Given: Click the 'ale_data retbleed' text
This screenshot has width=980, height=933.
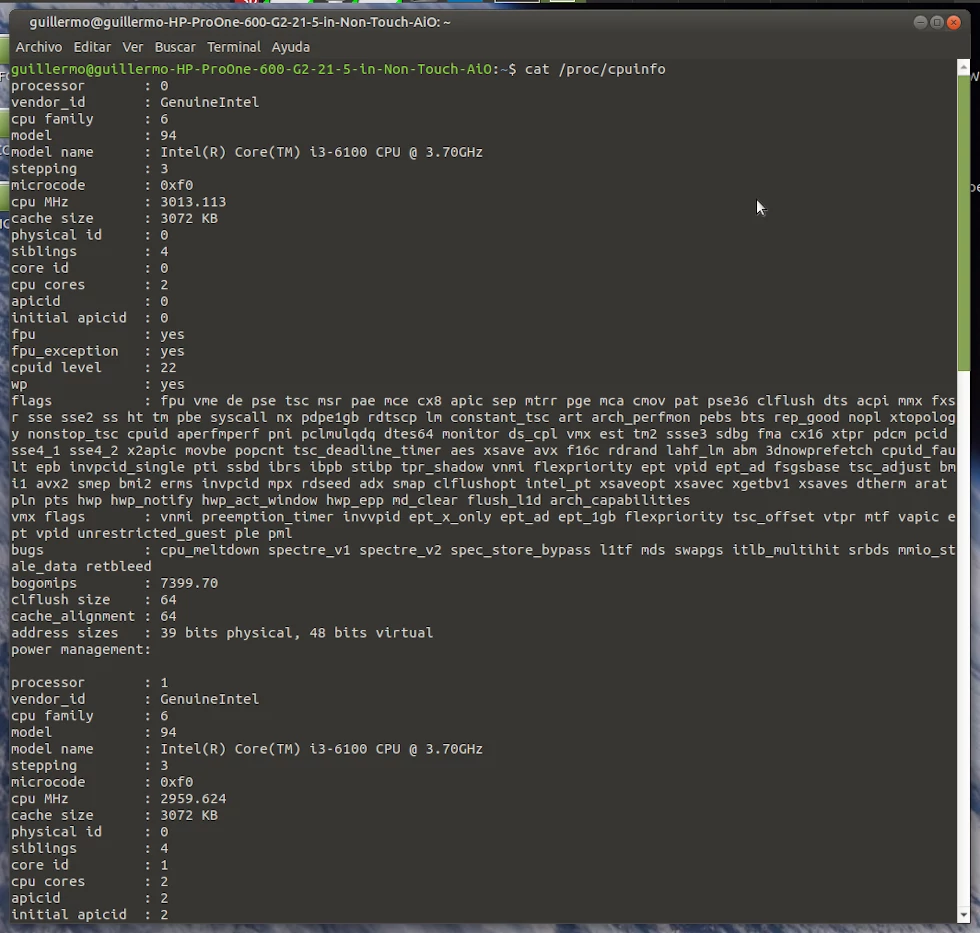Looking at the screenshot, I should [81, 566].
